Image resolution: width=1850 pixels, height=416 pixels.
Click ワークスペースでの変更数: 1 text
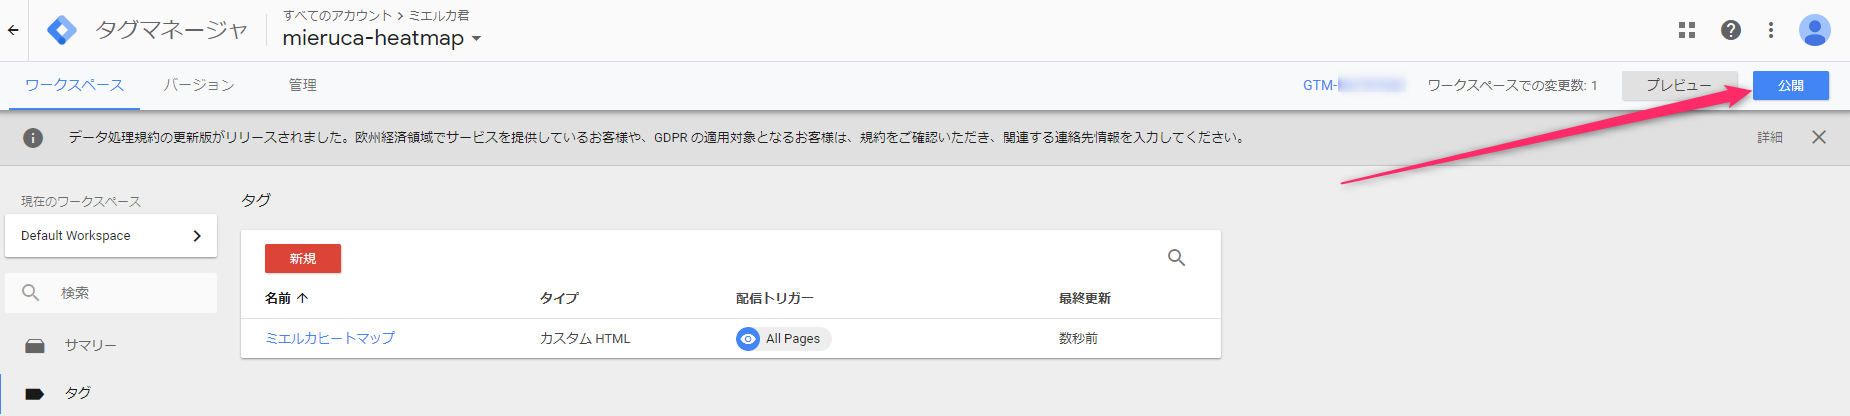(x=1512, y=85)
